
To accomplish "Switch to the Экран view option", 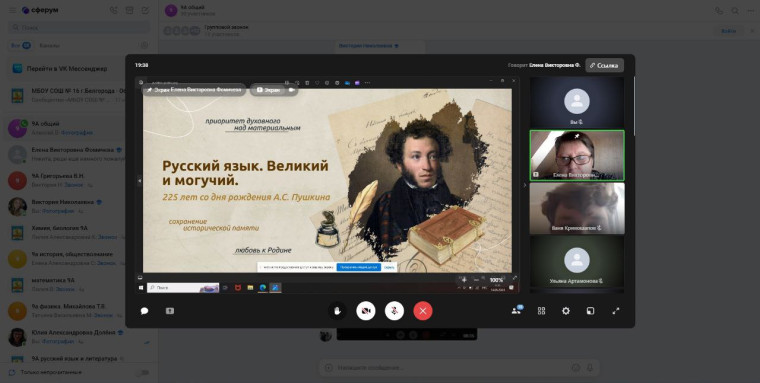I will point(268,90).
